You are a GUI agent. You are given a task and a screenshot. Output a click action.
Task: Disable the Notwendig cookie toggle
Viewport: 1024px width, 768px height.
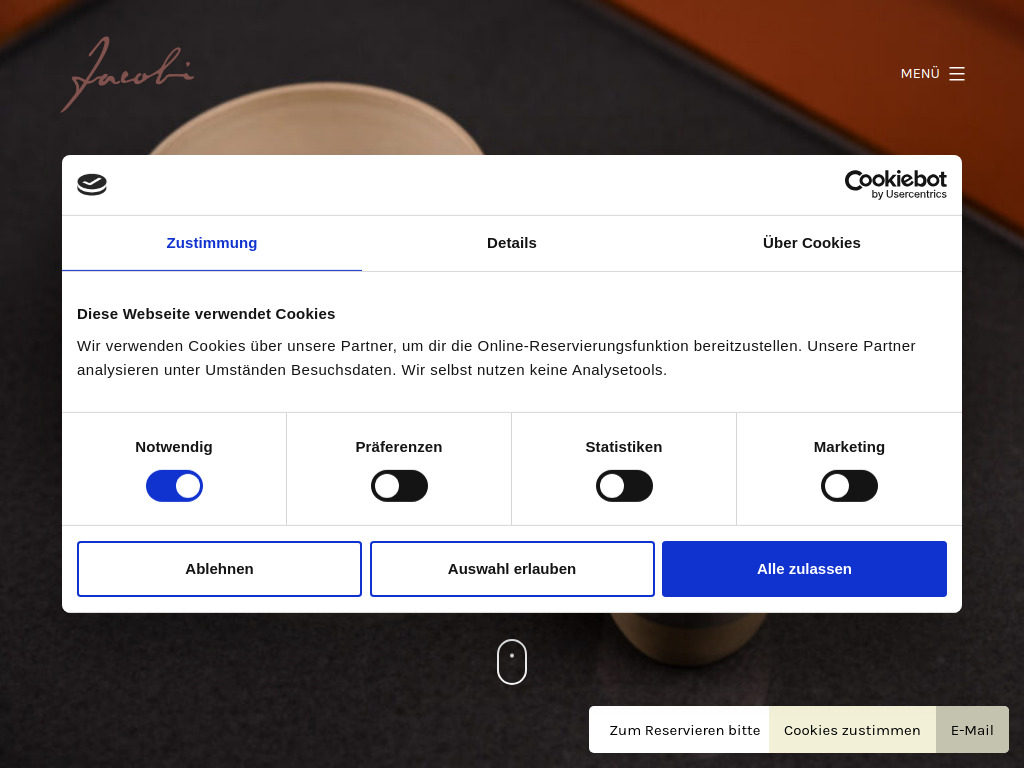(174, 485)
